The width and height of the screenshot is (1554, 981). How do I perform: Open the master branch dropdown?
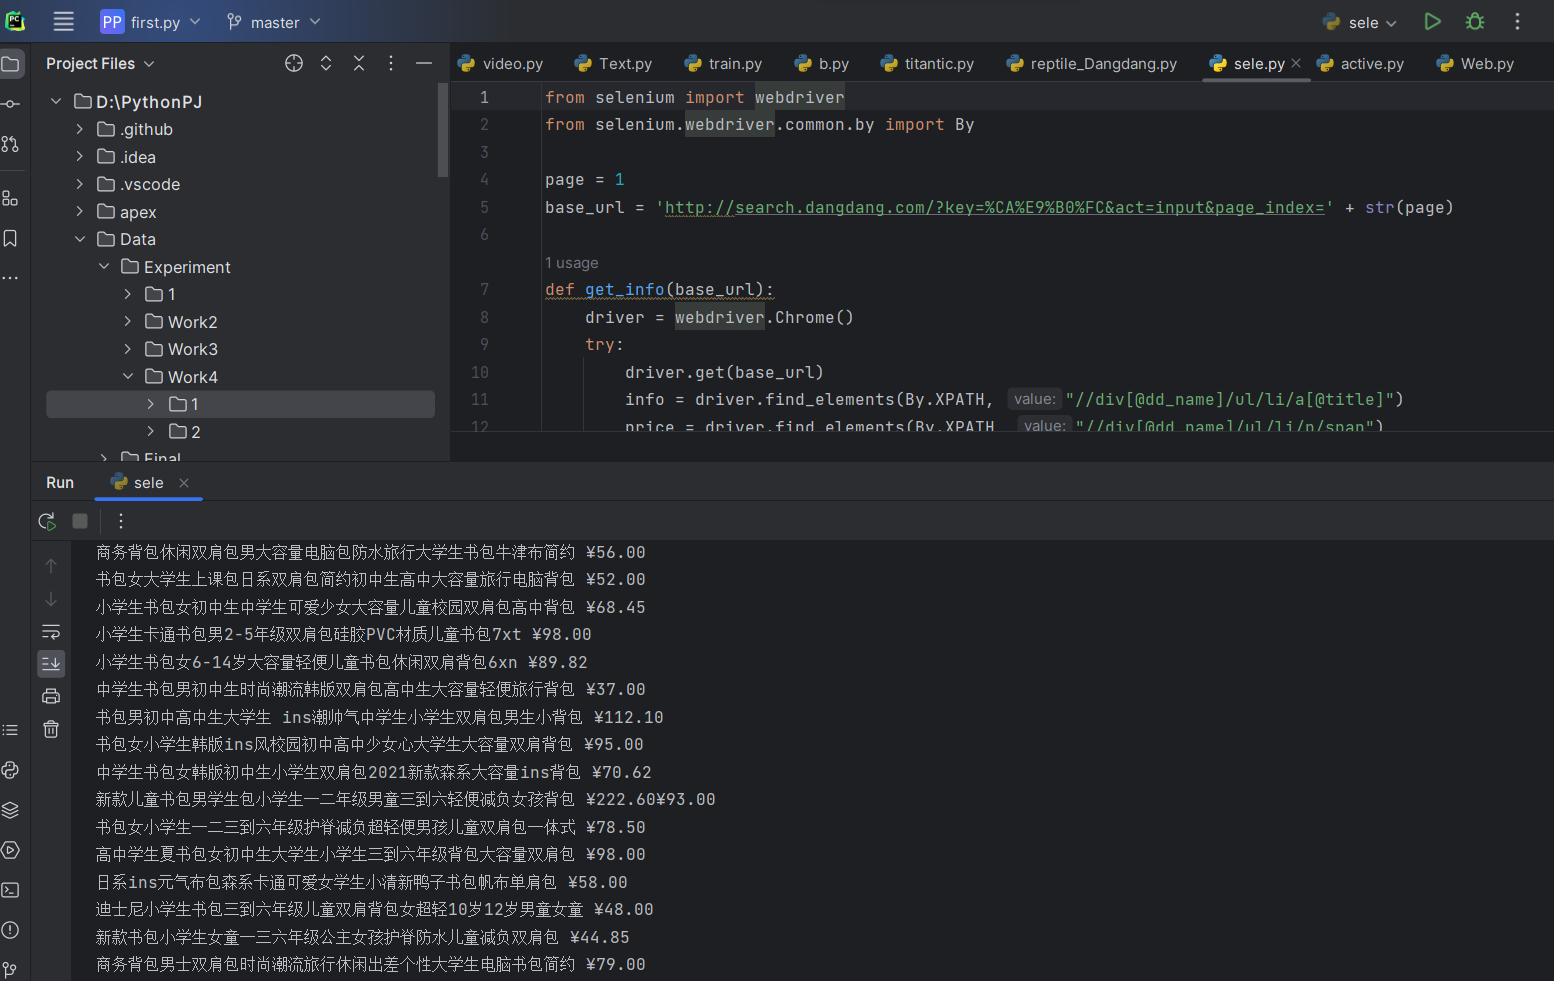tap(273, 21)
